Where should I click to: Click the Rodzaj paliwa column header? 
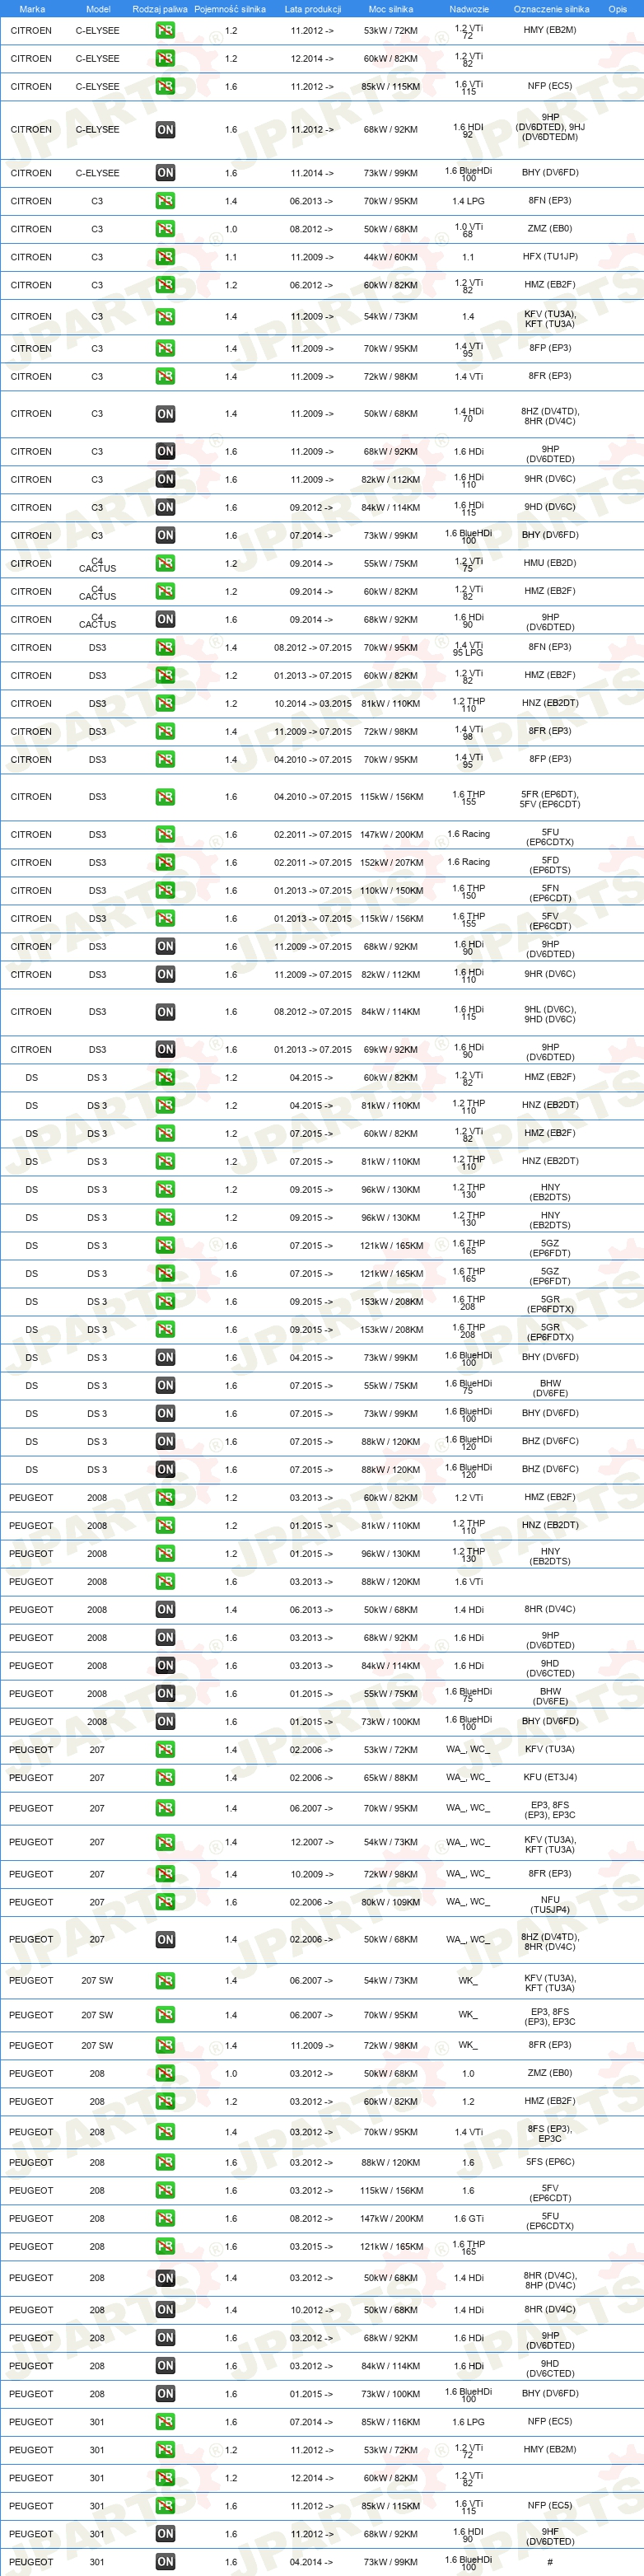160,9
